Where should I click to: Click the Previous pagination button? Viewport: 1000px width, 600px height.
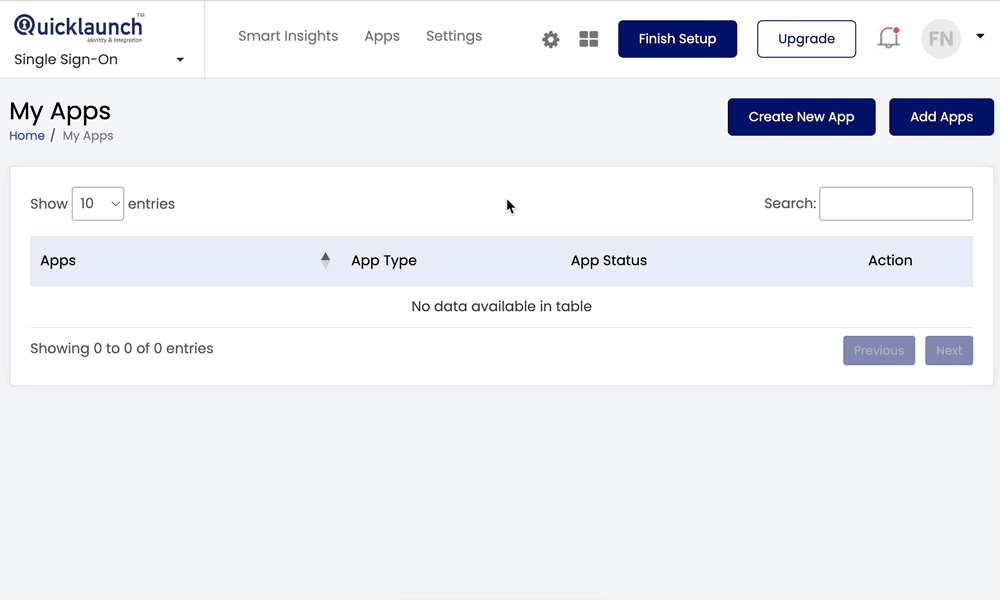tap(878, 350)
